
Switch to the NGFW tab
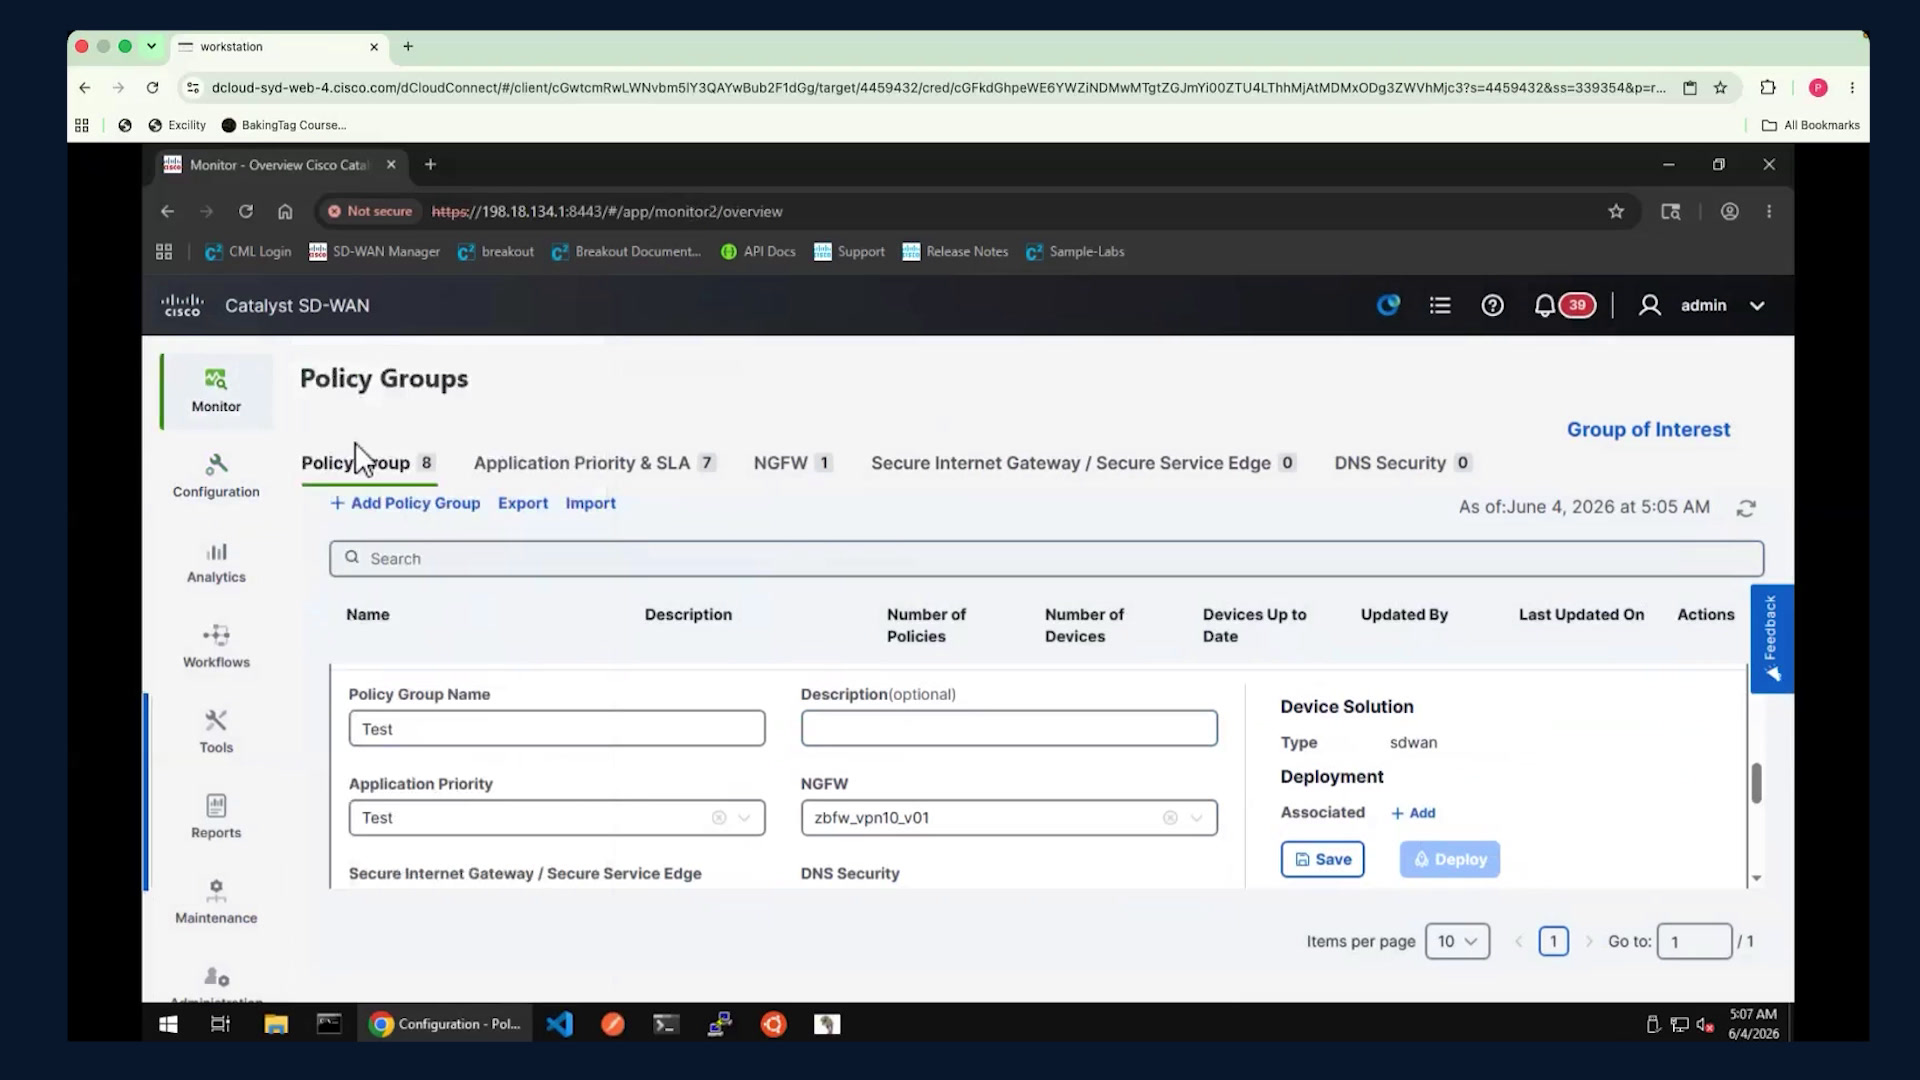coord(792,463)
